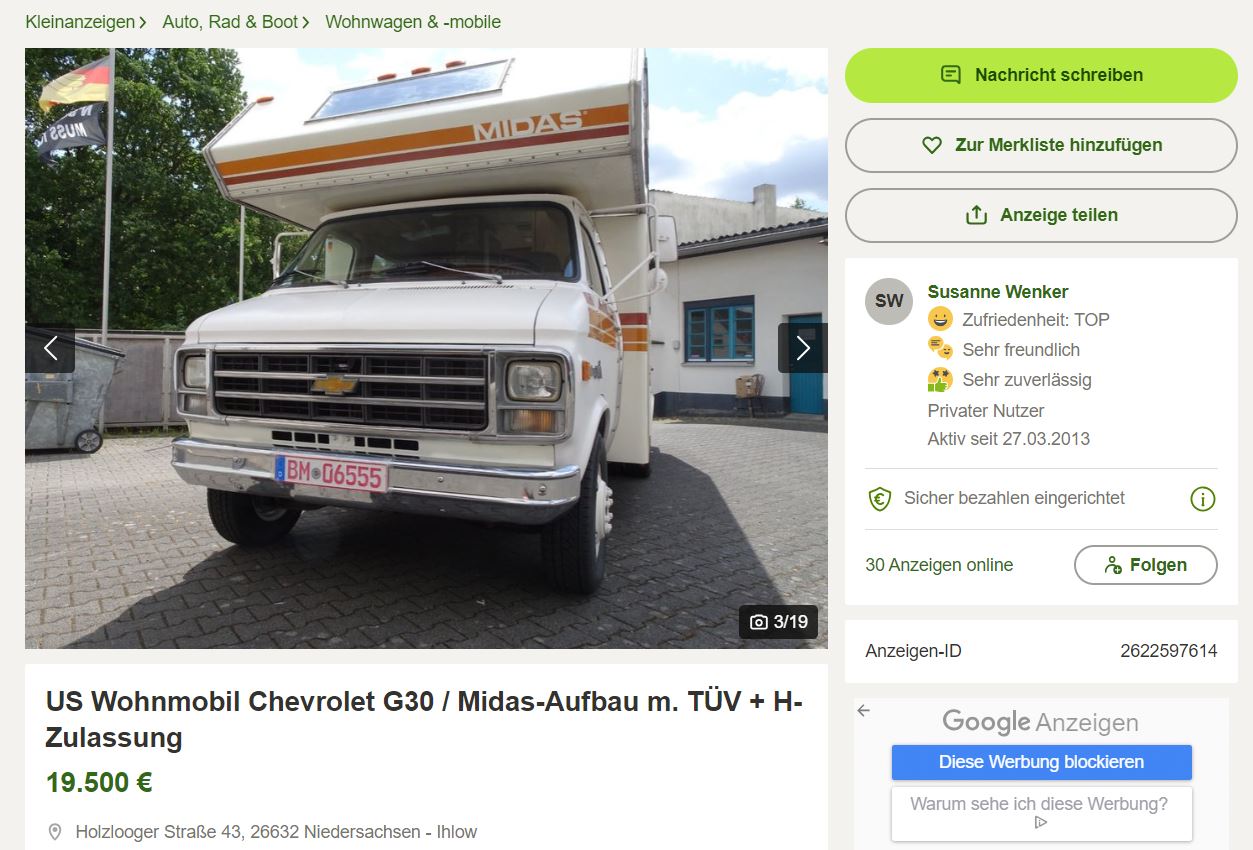
Task: Write a message via Nachricht schreiben
Action: tap(1041, 75)
